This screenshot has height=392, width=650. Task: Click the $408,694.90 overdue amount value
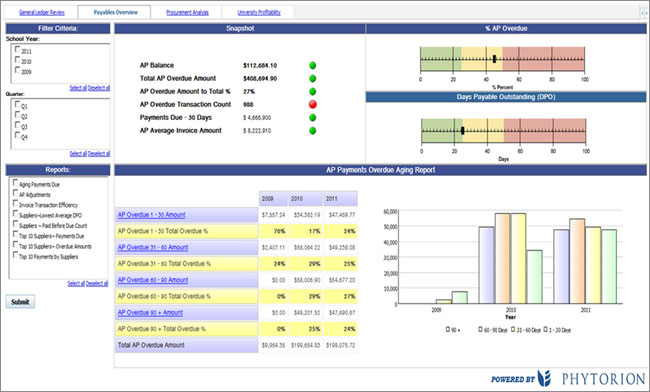click(x=260, y=78)
